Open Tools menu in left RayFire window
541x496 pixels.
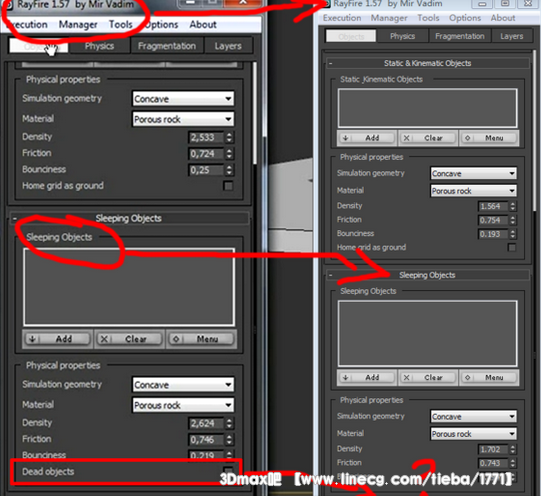pos(120,24)
